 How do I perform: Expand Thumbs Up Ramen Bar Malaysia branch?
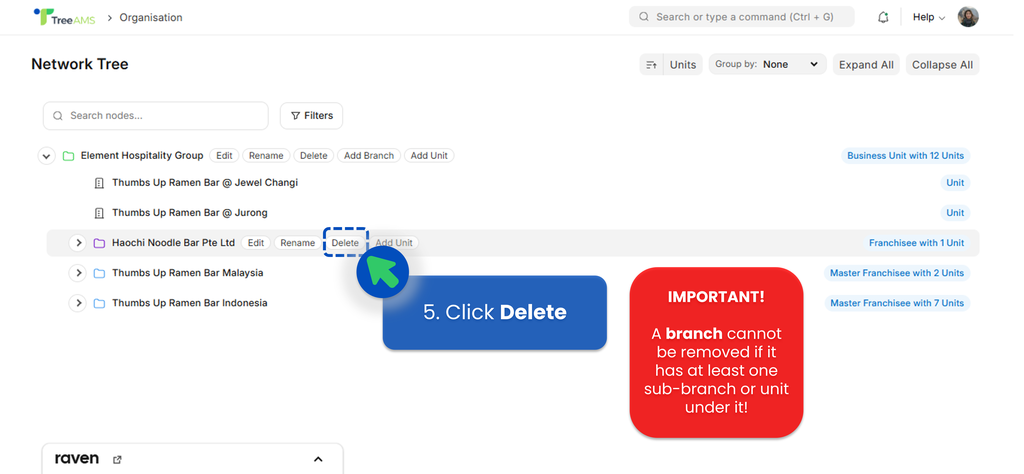click(x=78, y=273)
